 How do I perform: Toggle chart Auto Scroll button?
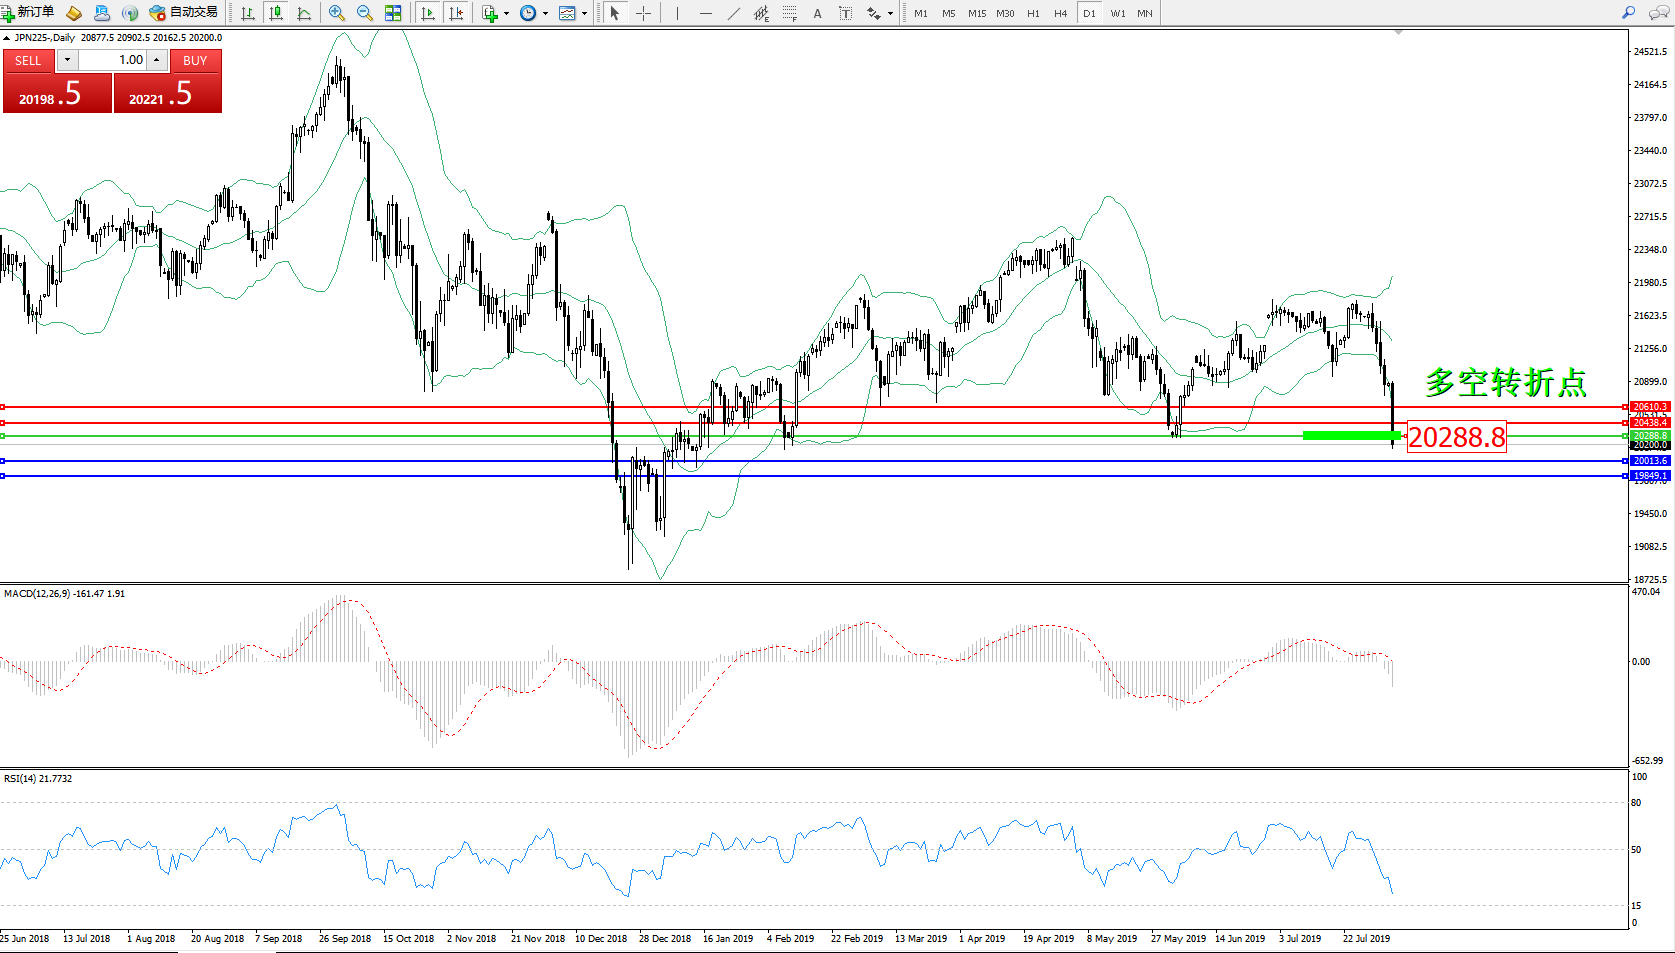click(x=428, y=13)
